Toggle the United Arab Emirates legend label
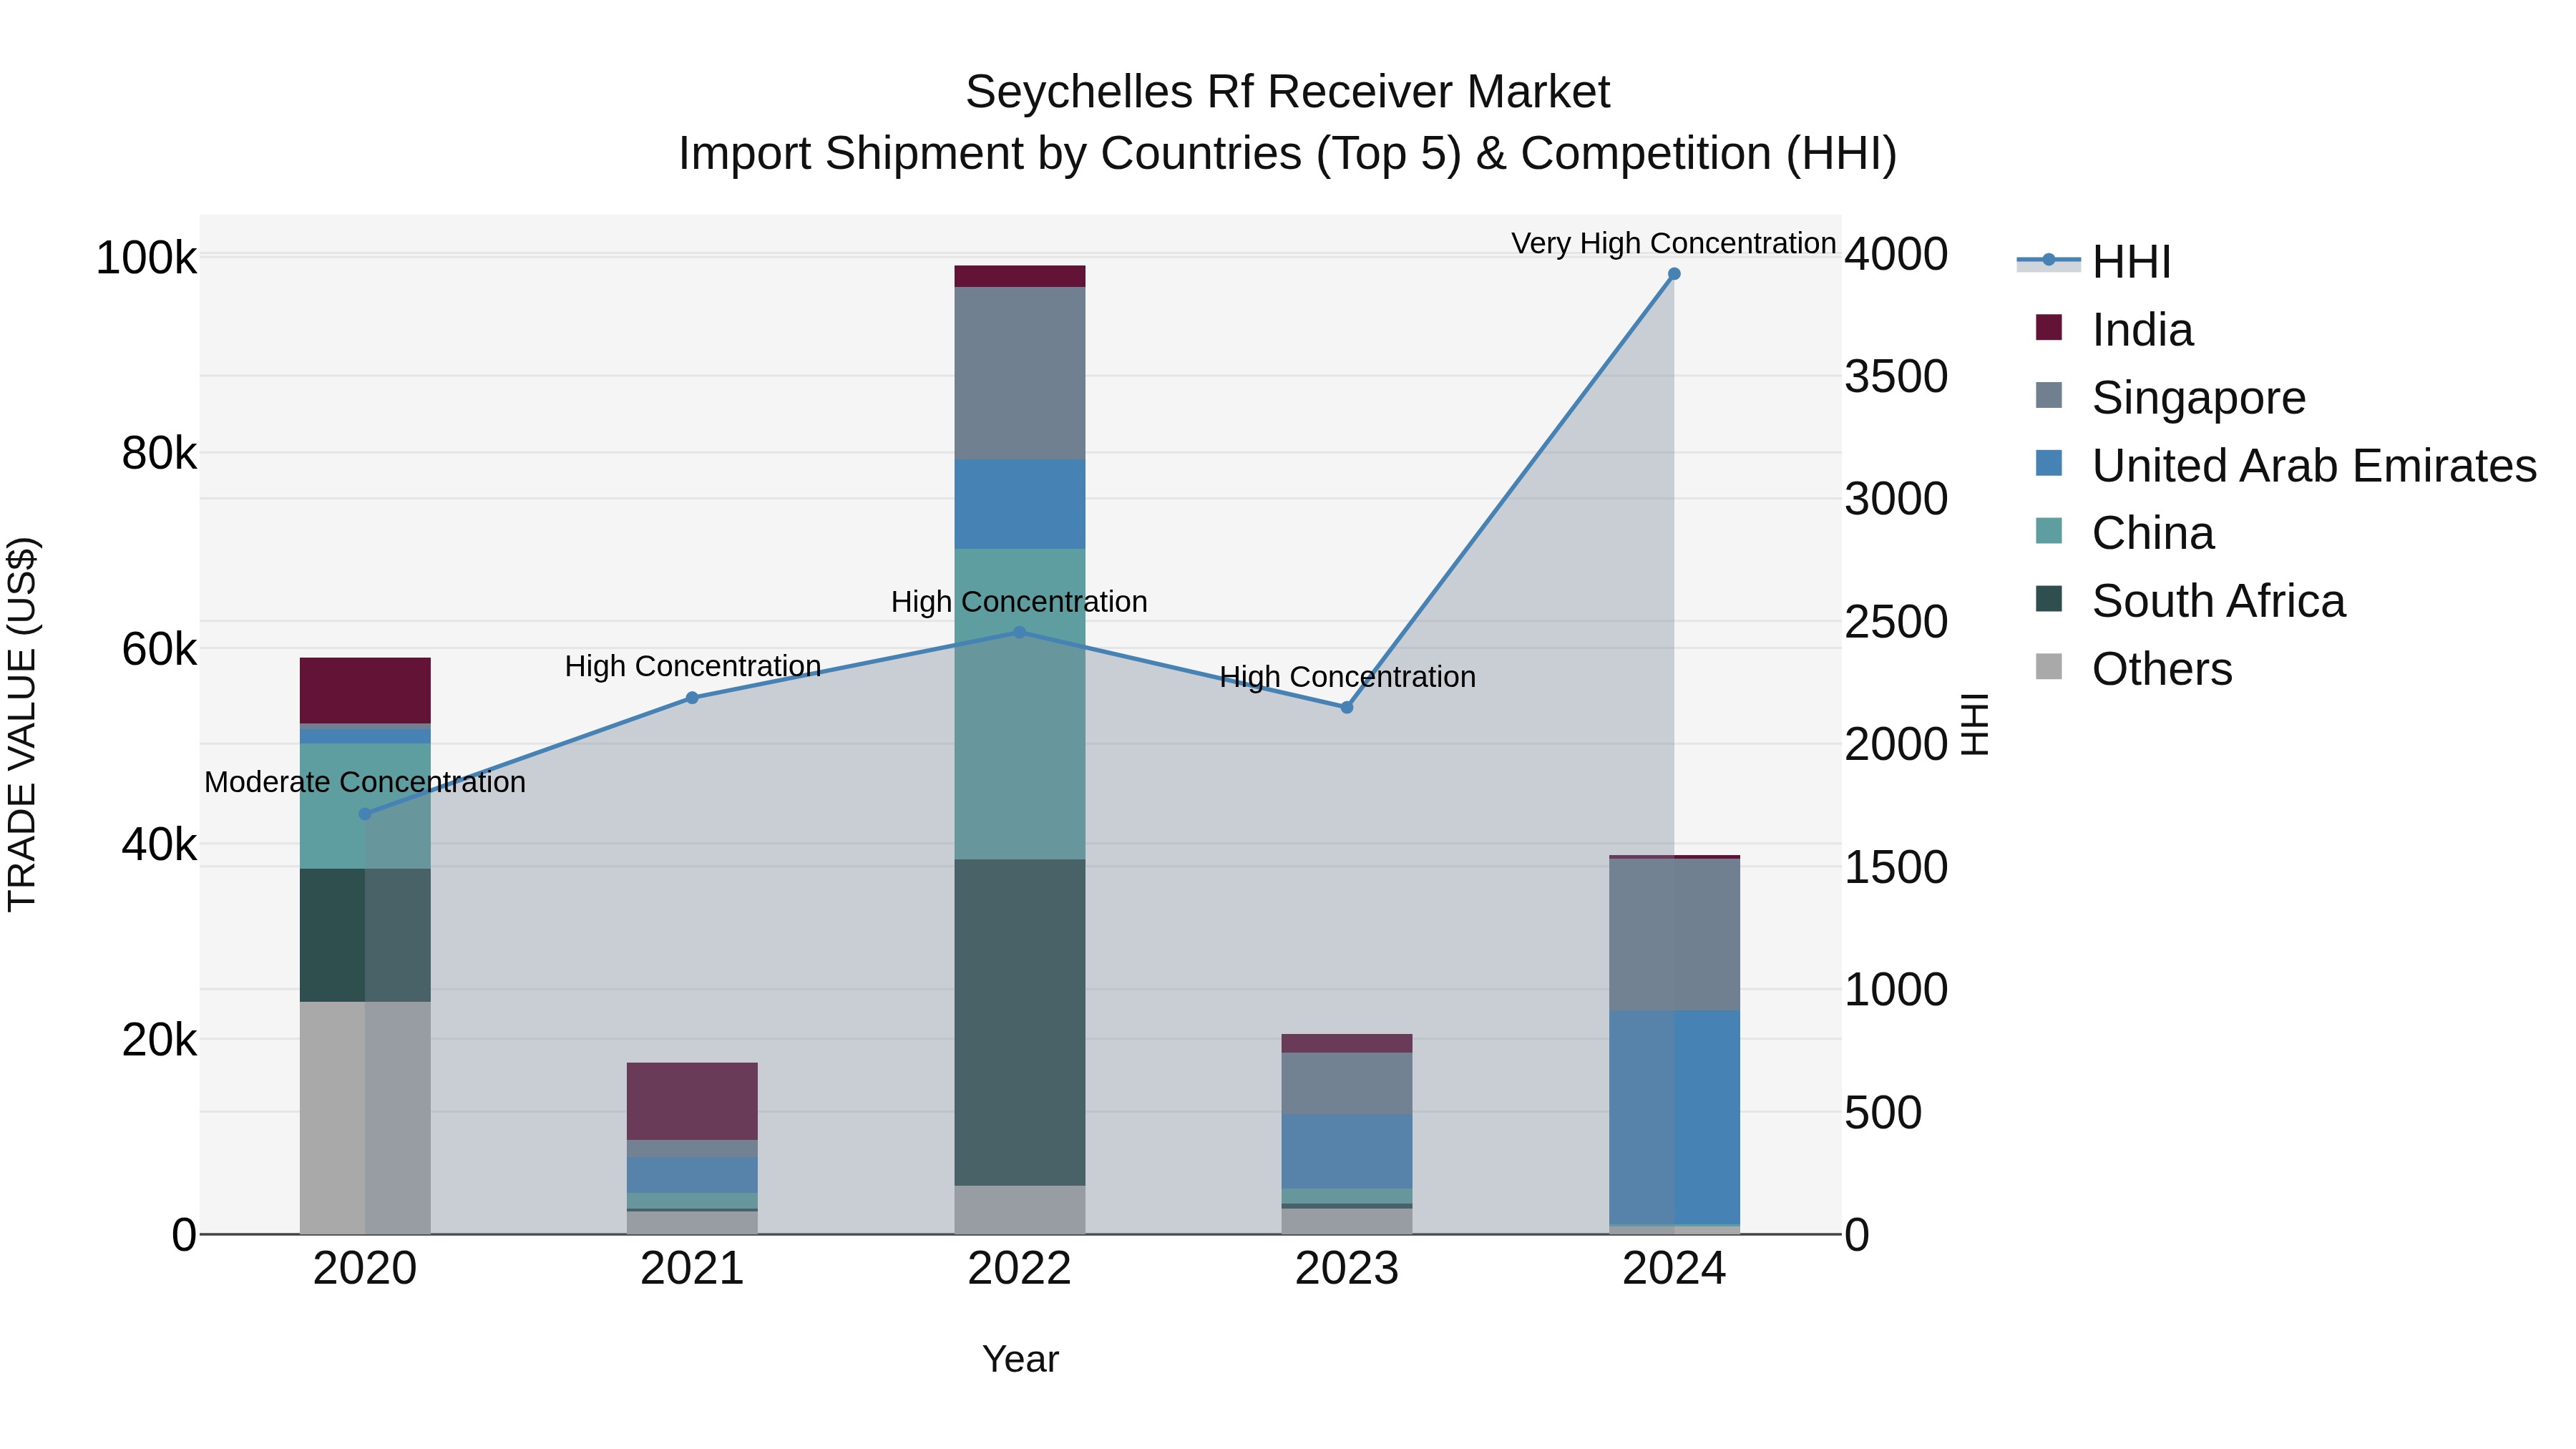 (2314, 466)
